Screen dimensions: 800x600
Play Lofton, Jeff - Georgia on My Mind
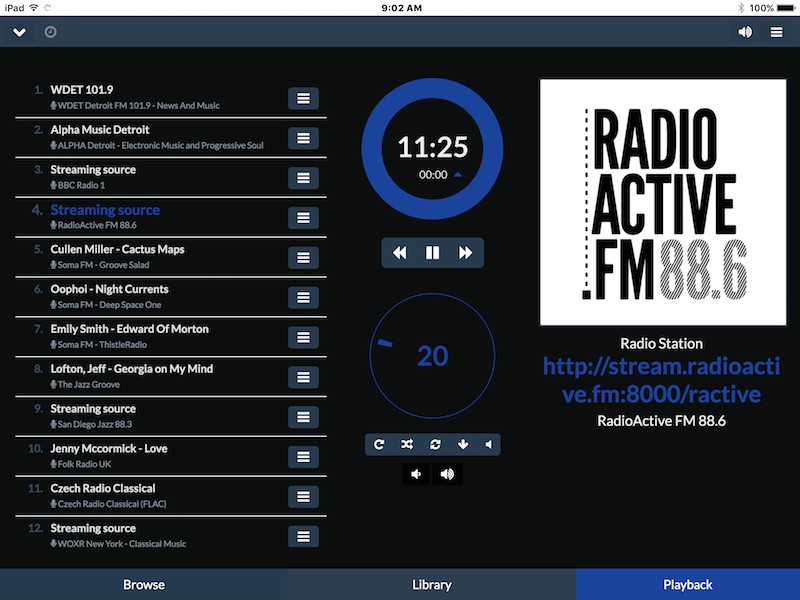[x=132, y=368]
